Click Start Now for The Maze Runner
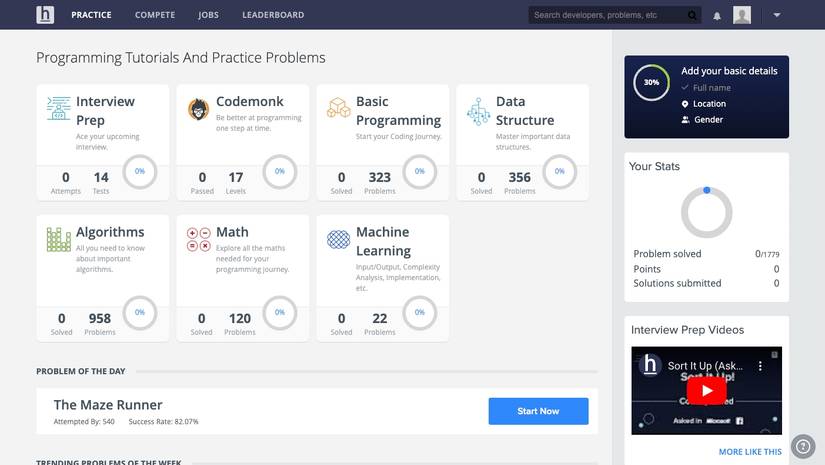Viewport: 825px width, 465px height. [538, 411]
